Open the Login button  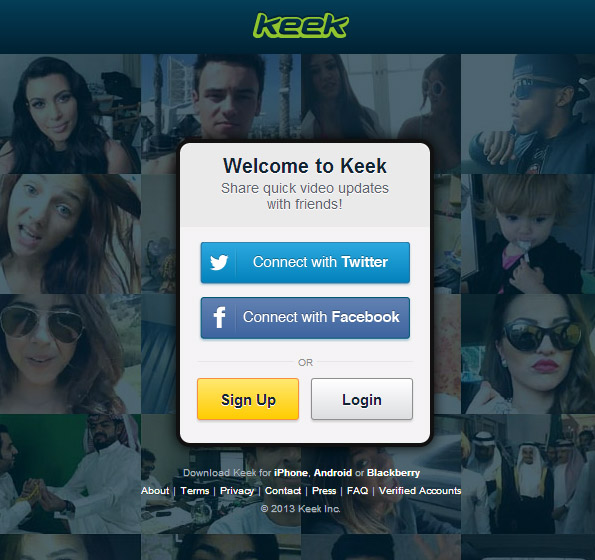[362, 399]
